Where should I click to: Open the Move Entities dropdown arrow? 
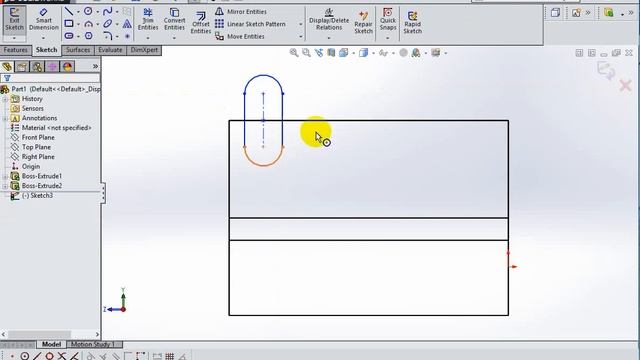click(x=301, y=37)
